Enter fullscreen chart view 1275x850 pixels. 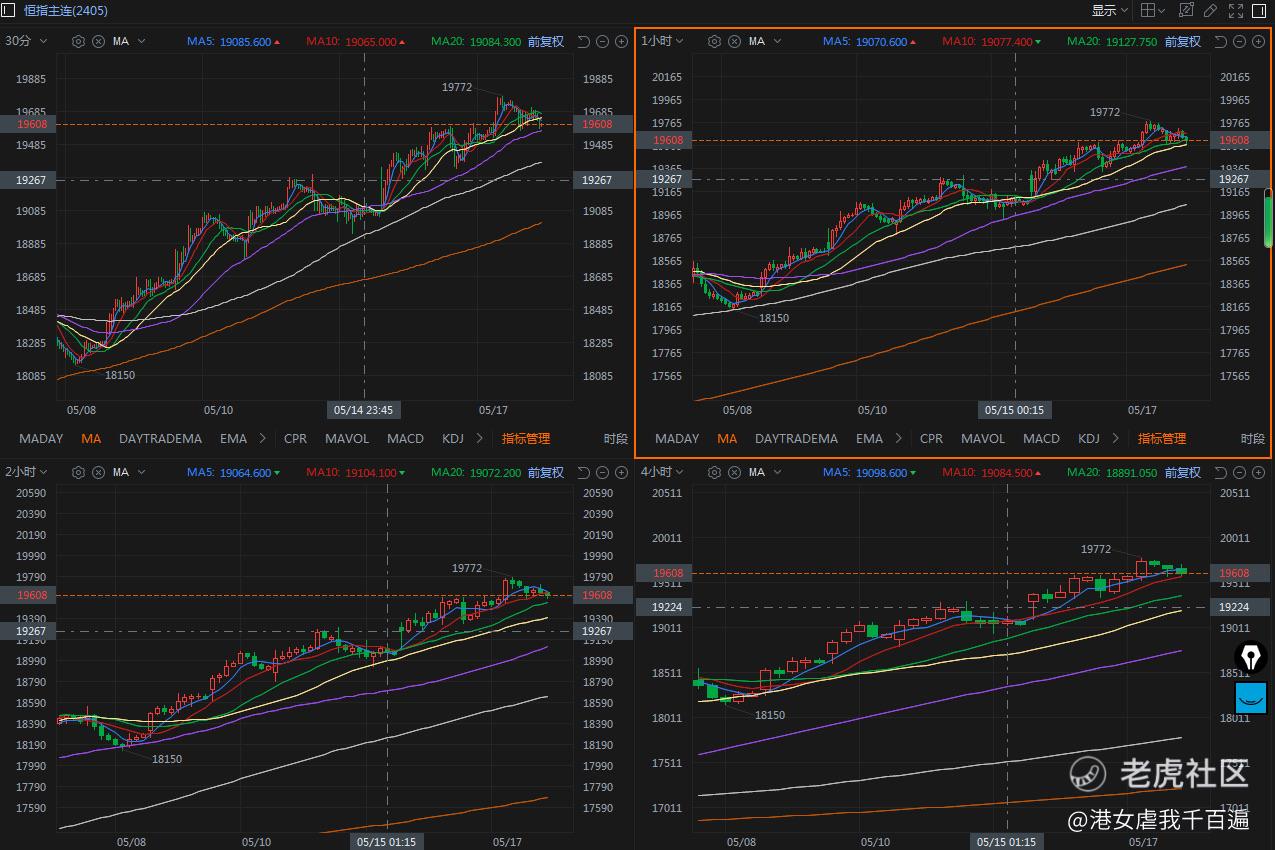tap(1236, 10)
